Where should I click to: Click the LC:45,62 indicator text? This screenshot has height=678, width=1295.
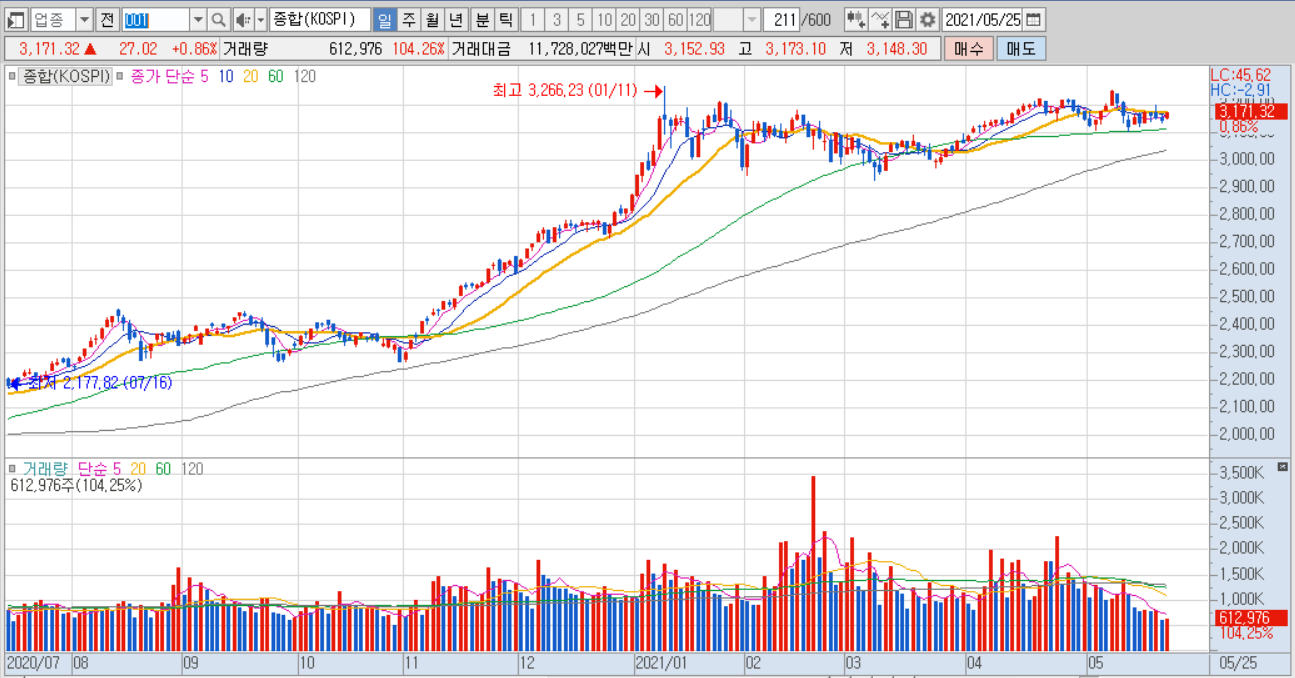(x=1240, y=75)
